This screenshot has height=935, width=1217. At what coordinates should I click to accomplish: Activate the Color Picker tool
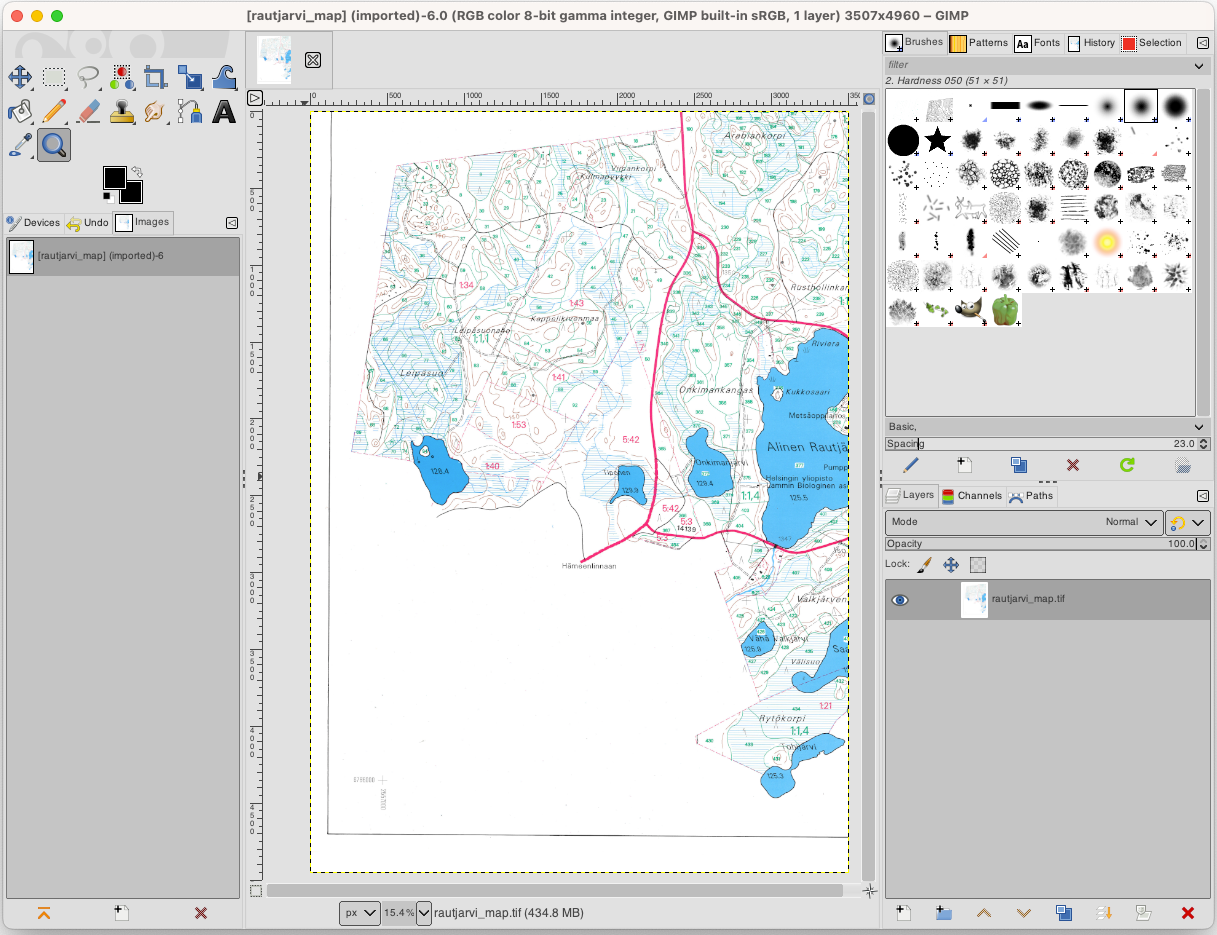tap(20, 145)
